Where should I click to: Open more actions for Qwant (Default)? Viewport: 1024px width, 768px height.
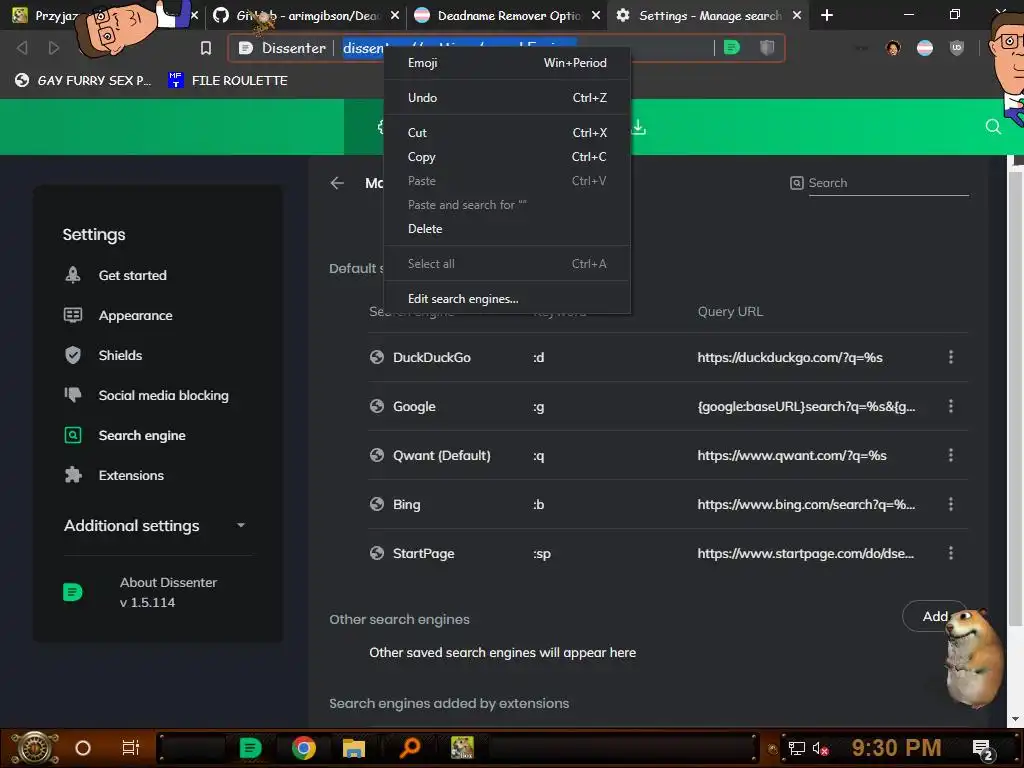(951, 455)
